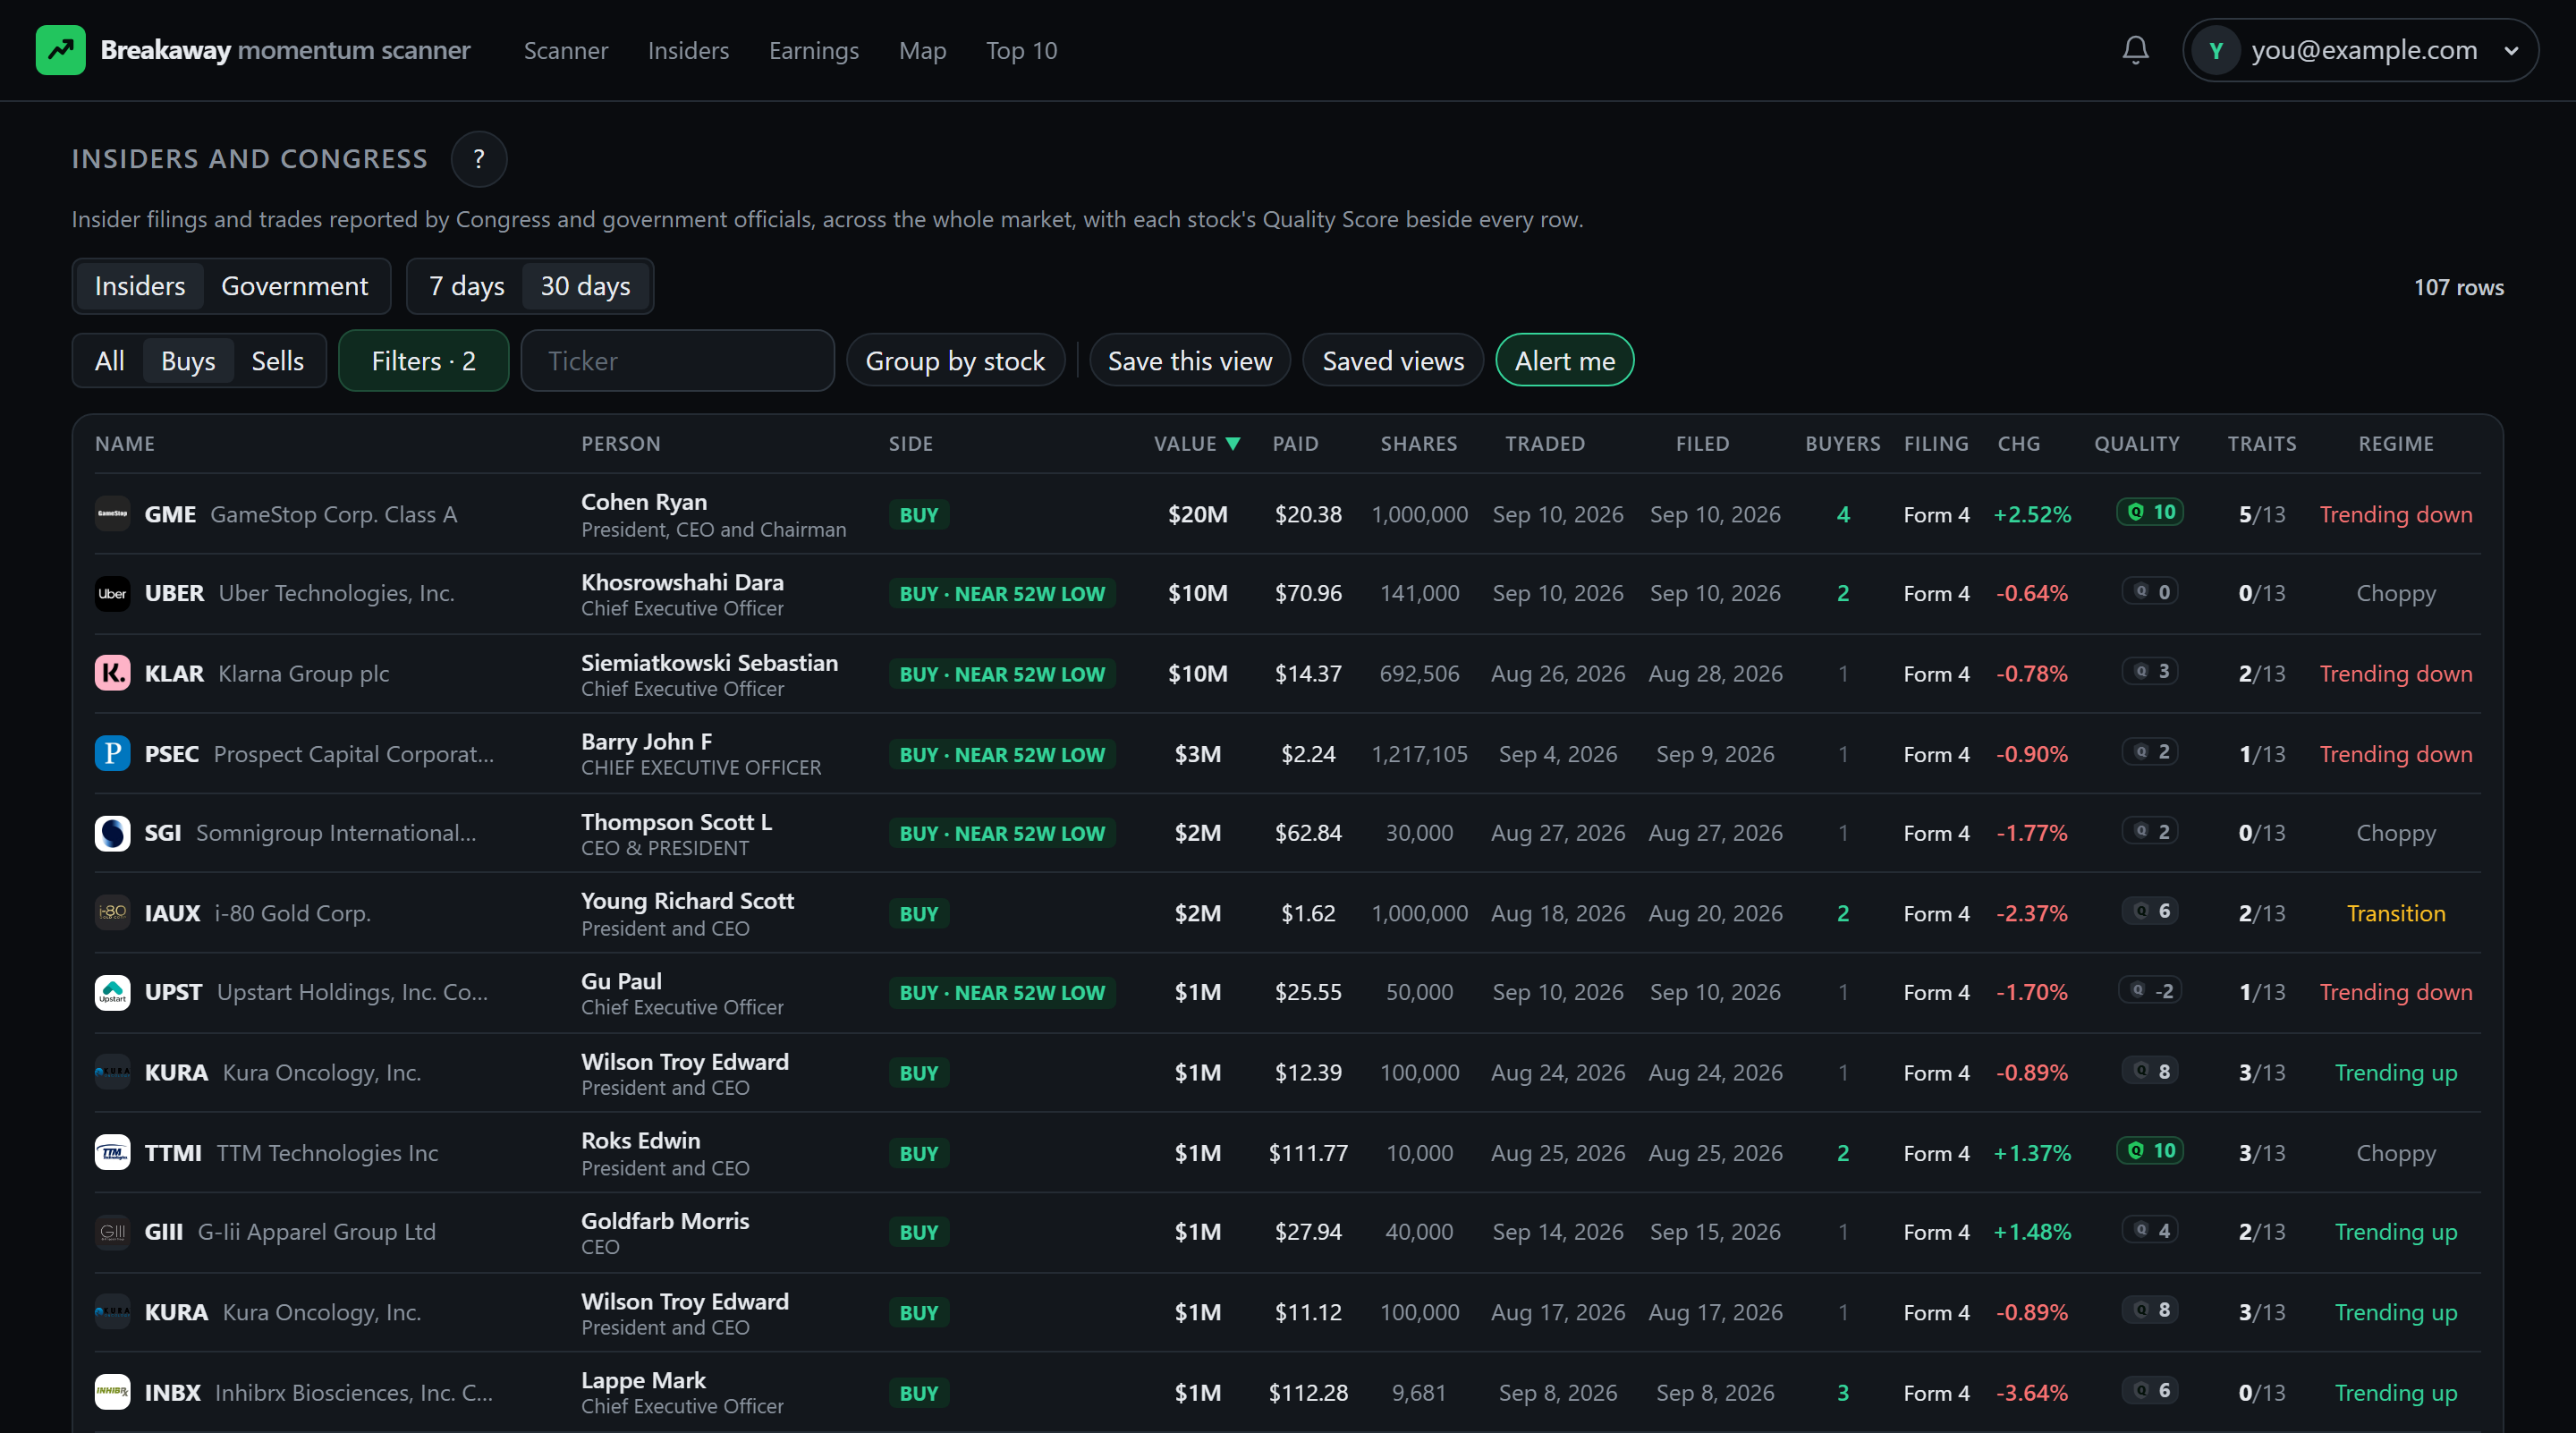Click the Prospect Capital P logo
This screenshot has height=1433, width=2576.
[112, 753]
